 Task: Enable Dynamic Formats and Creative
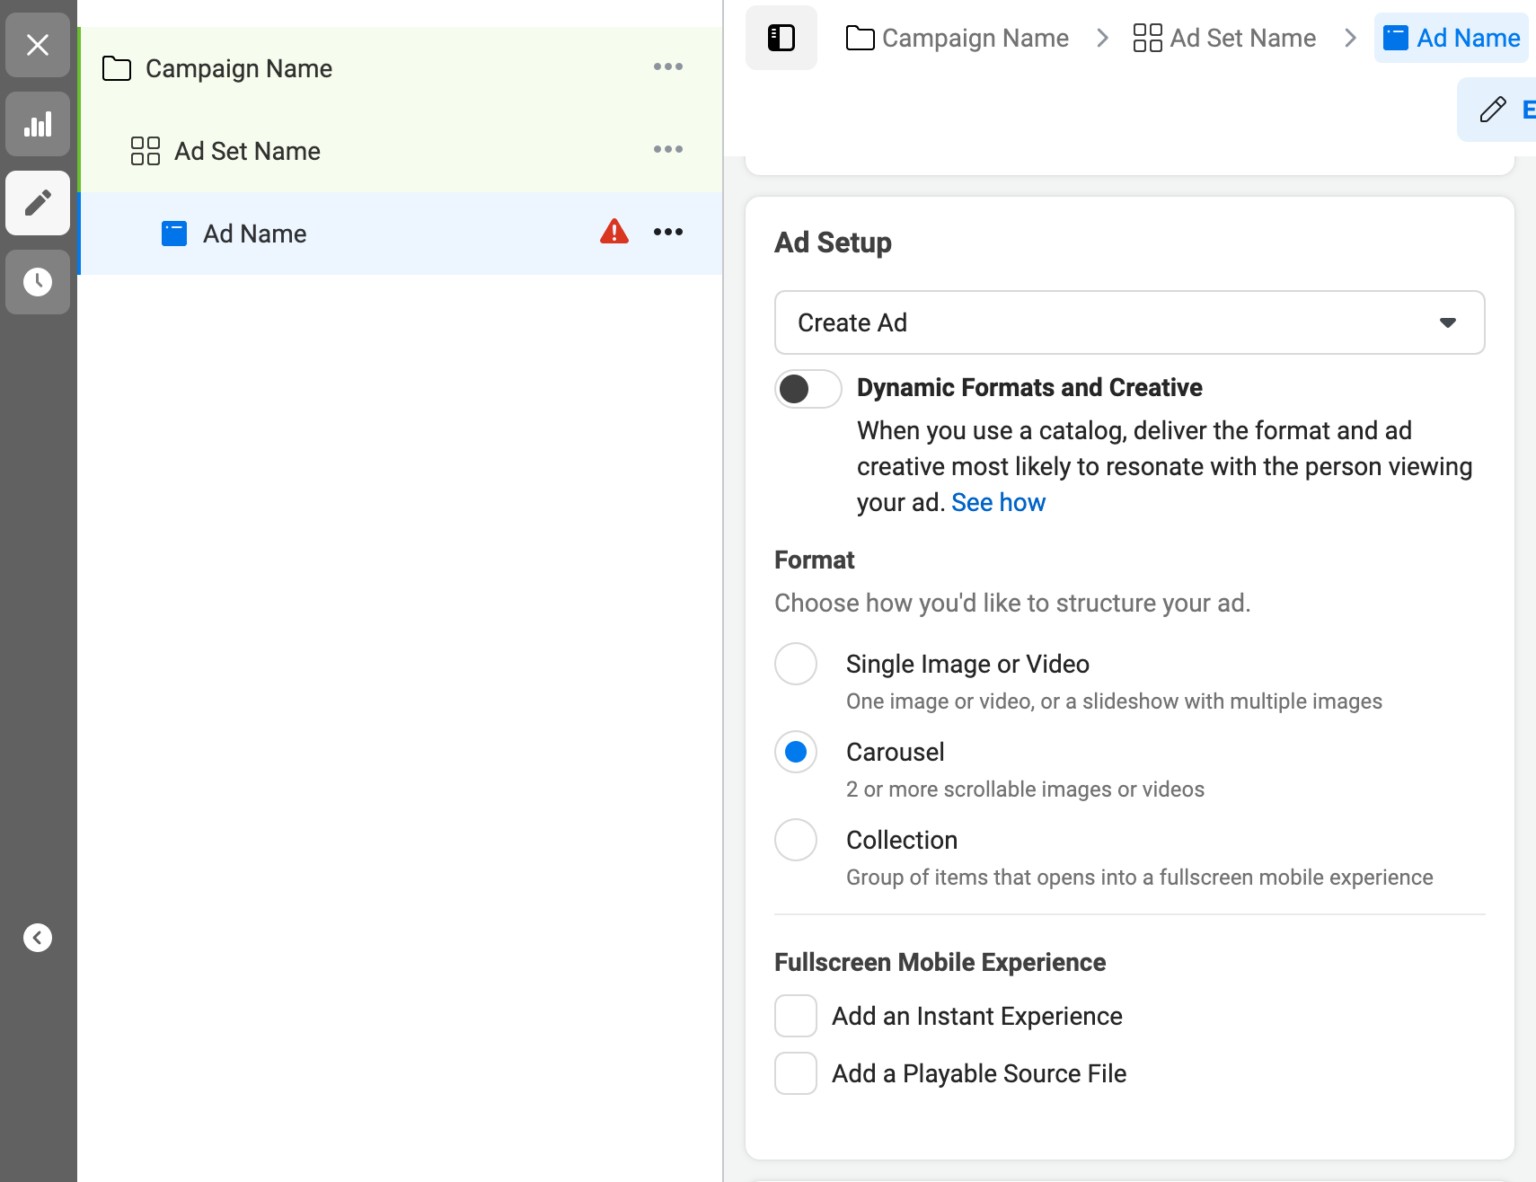tap(807, 388)
